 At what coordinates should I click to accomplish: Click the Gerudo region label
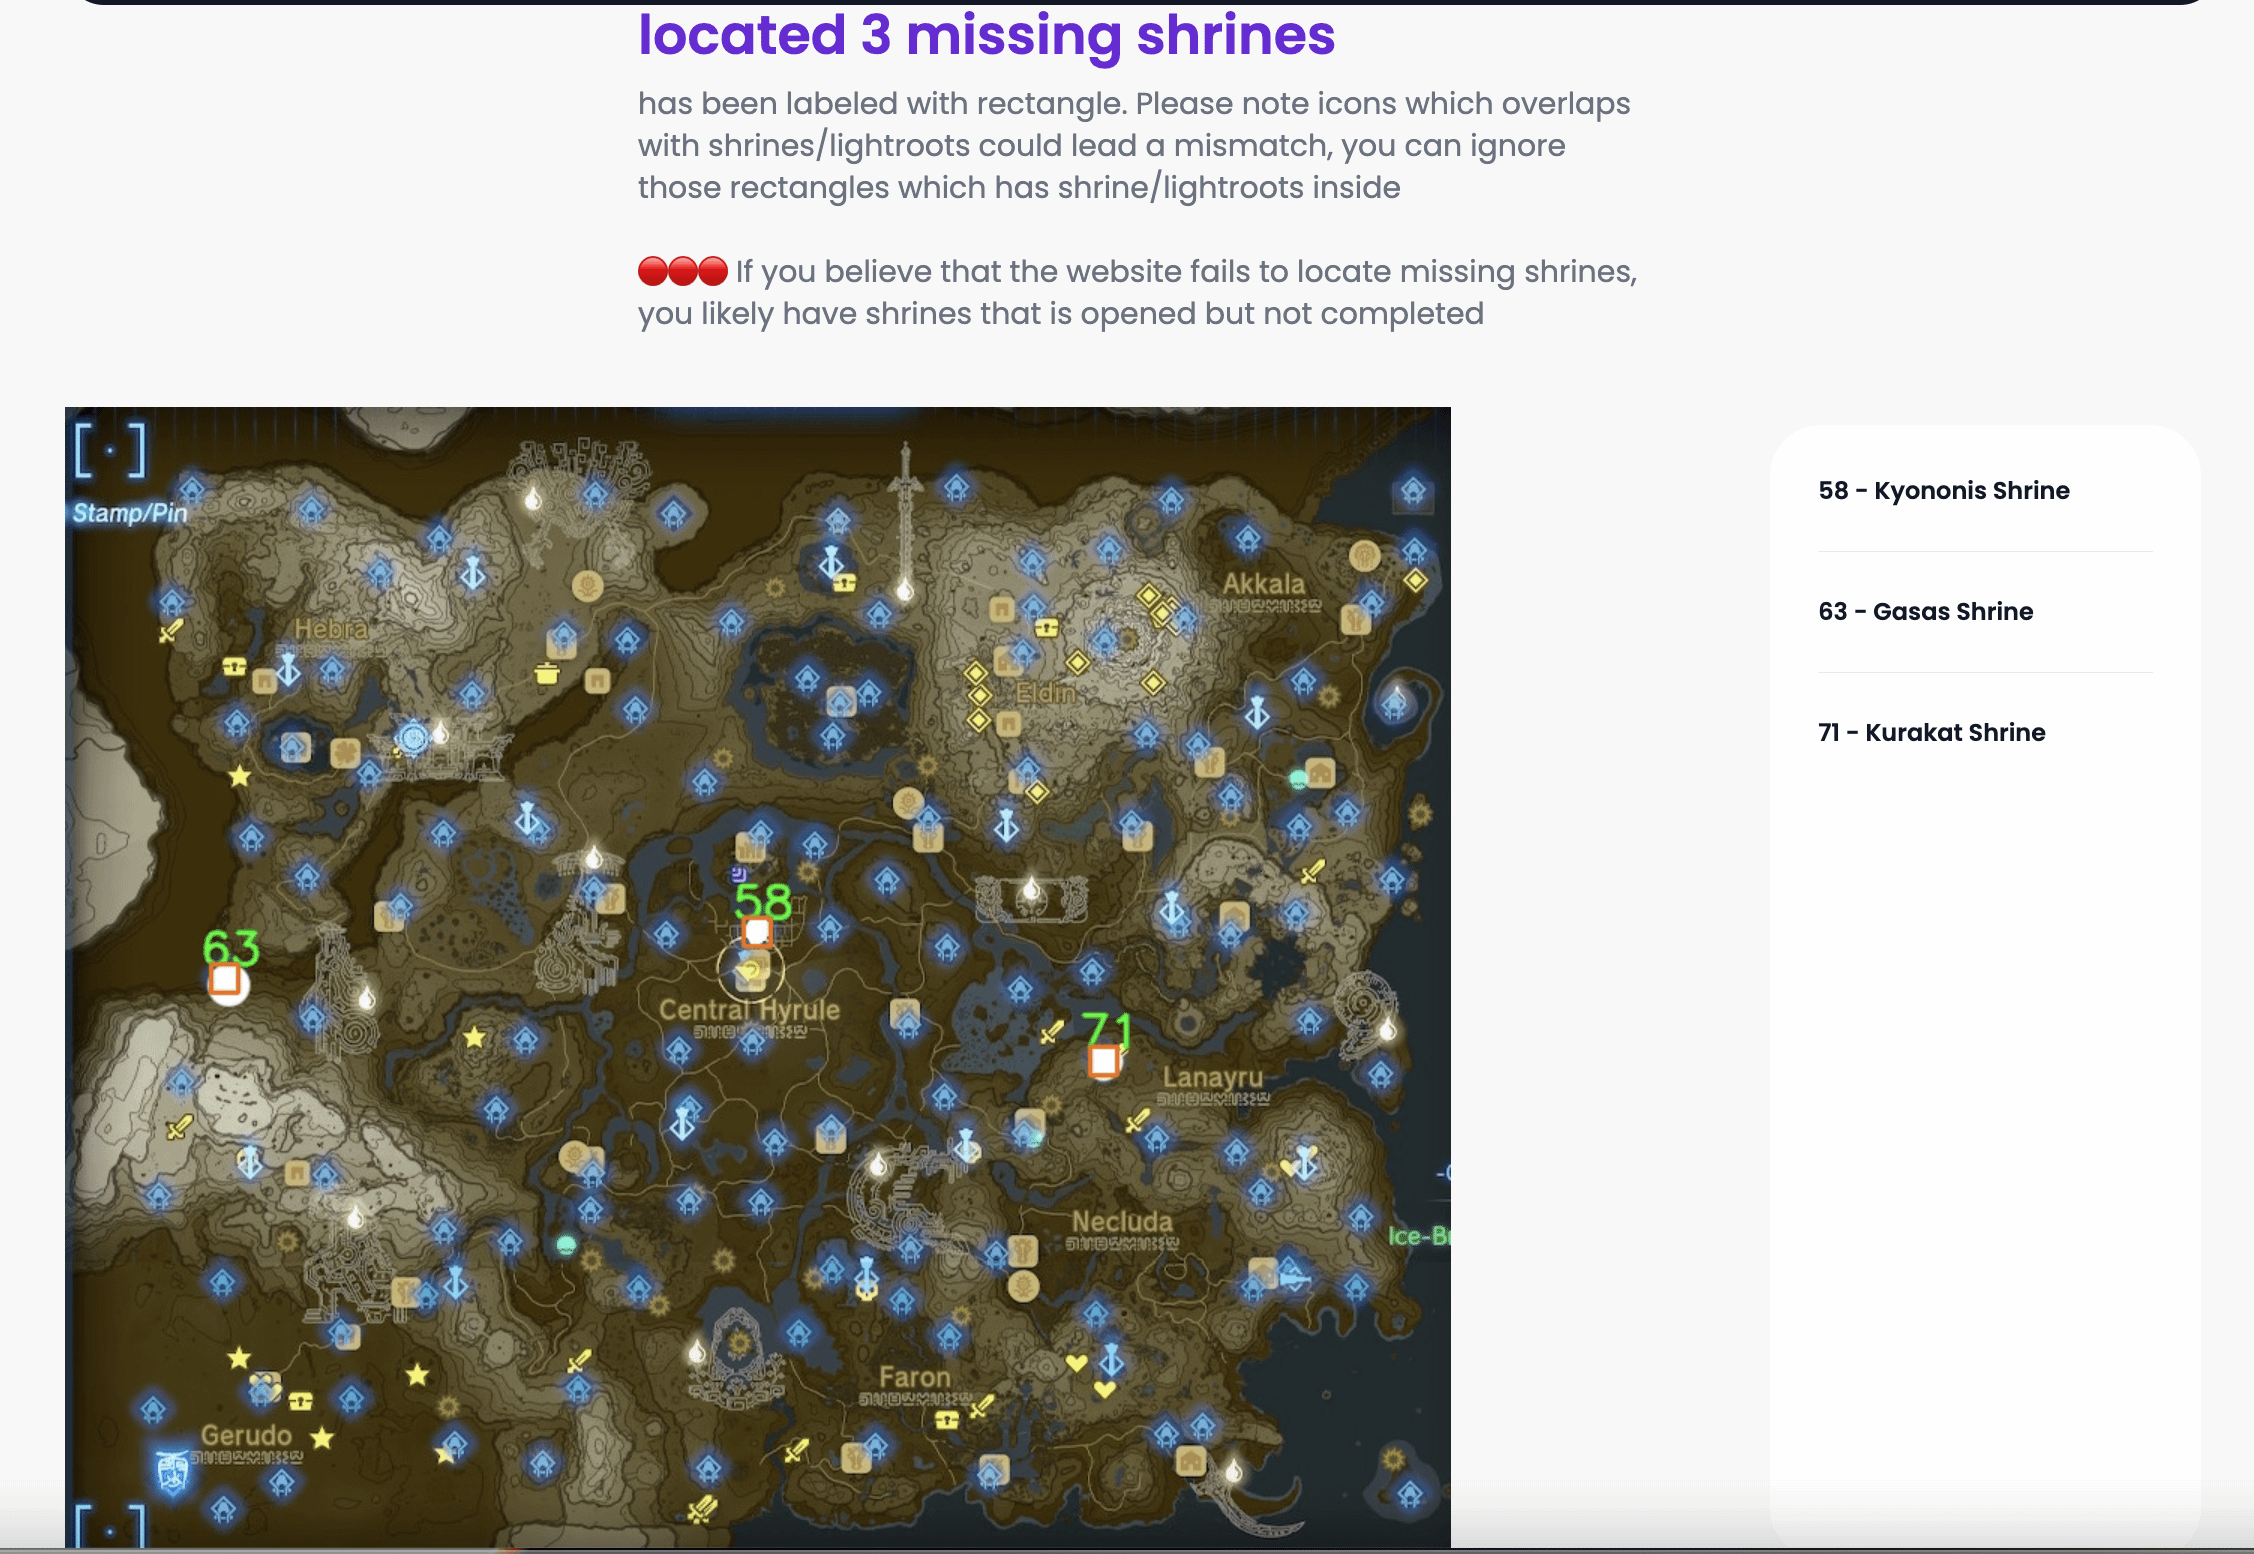[246, 1435]
